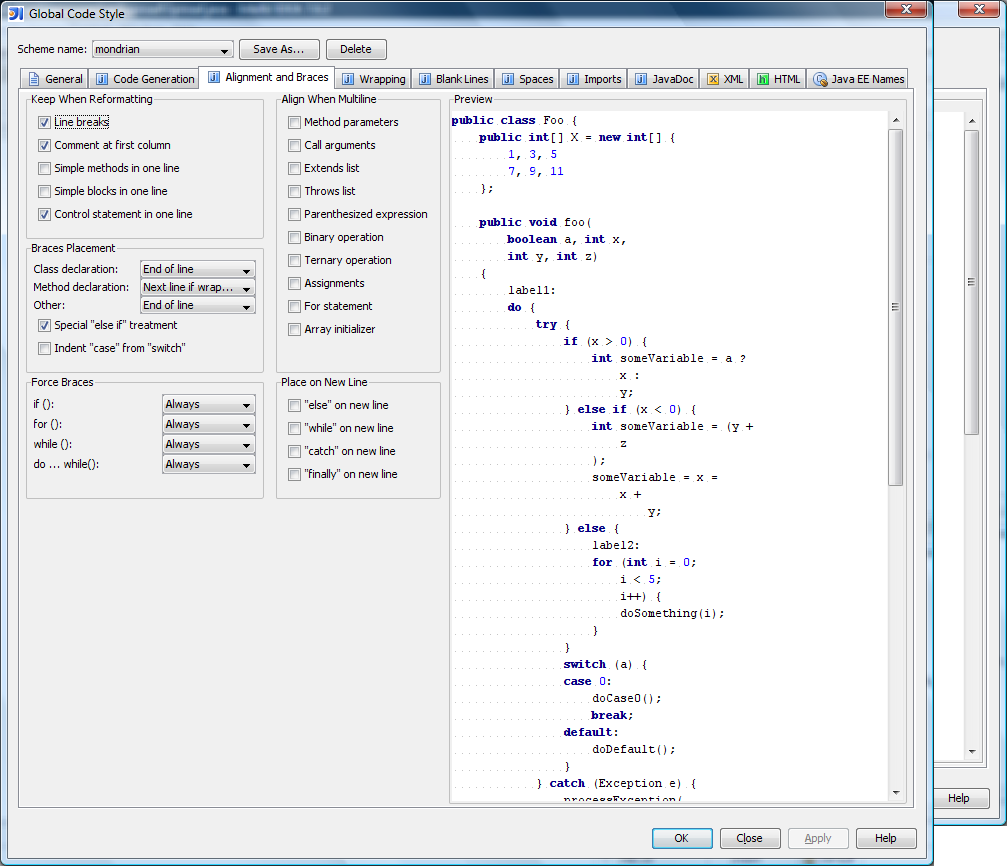
Task: Click the General tab file icon
Action: point(34,79)
